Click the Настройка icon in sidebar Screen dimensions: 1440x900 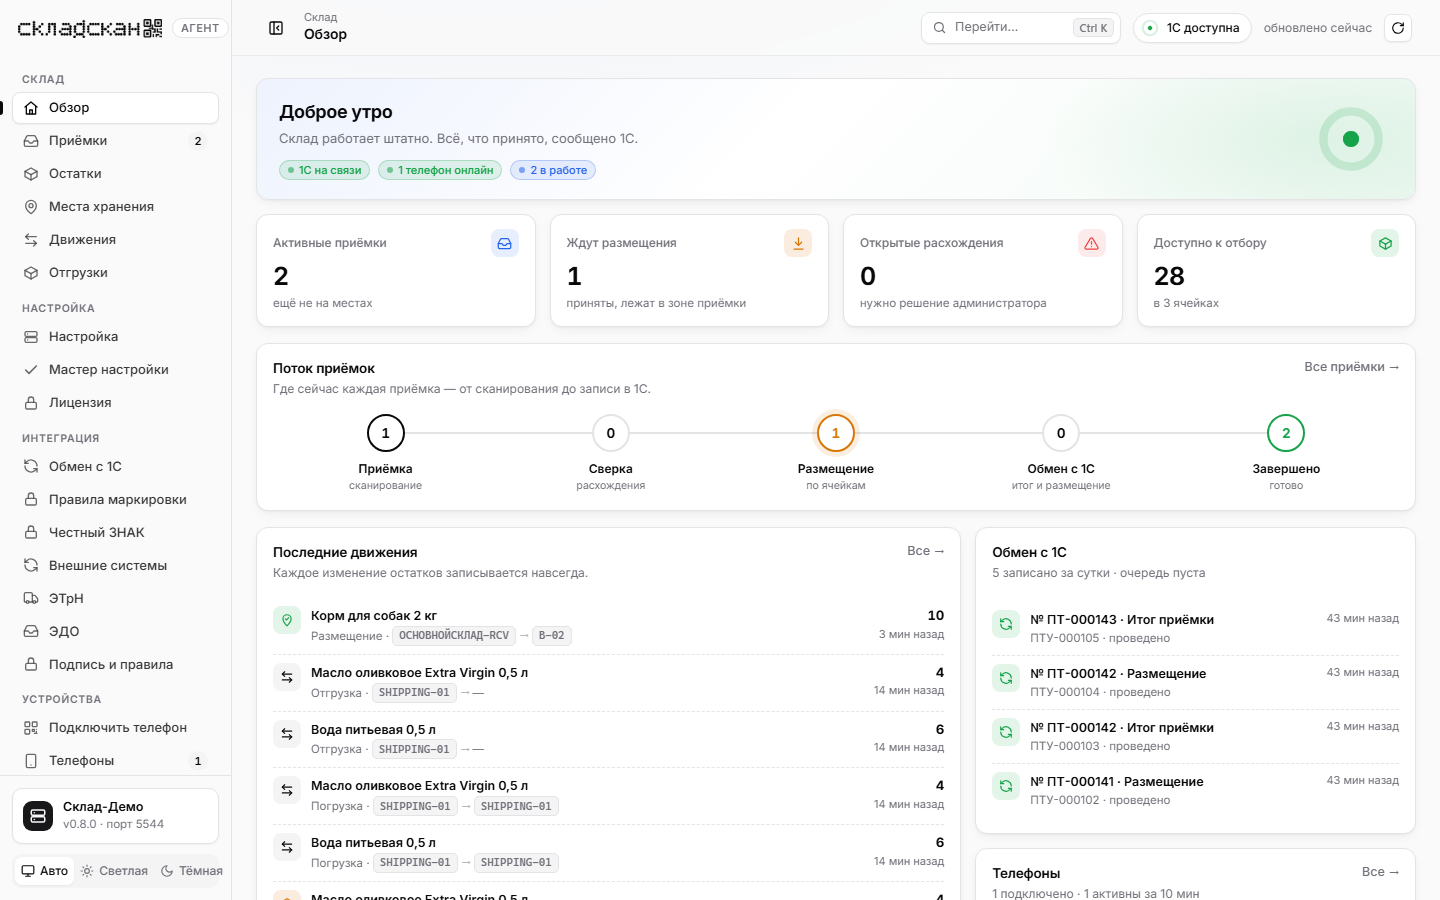click(x=31, y=337)
